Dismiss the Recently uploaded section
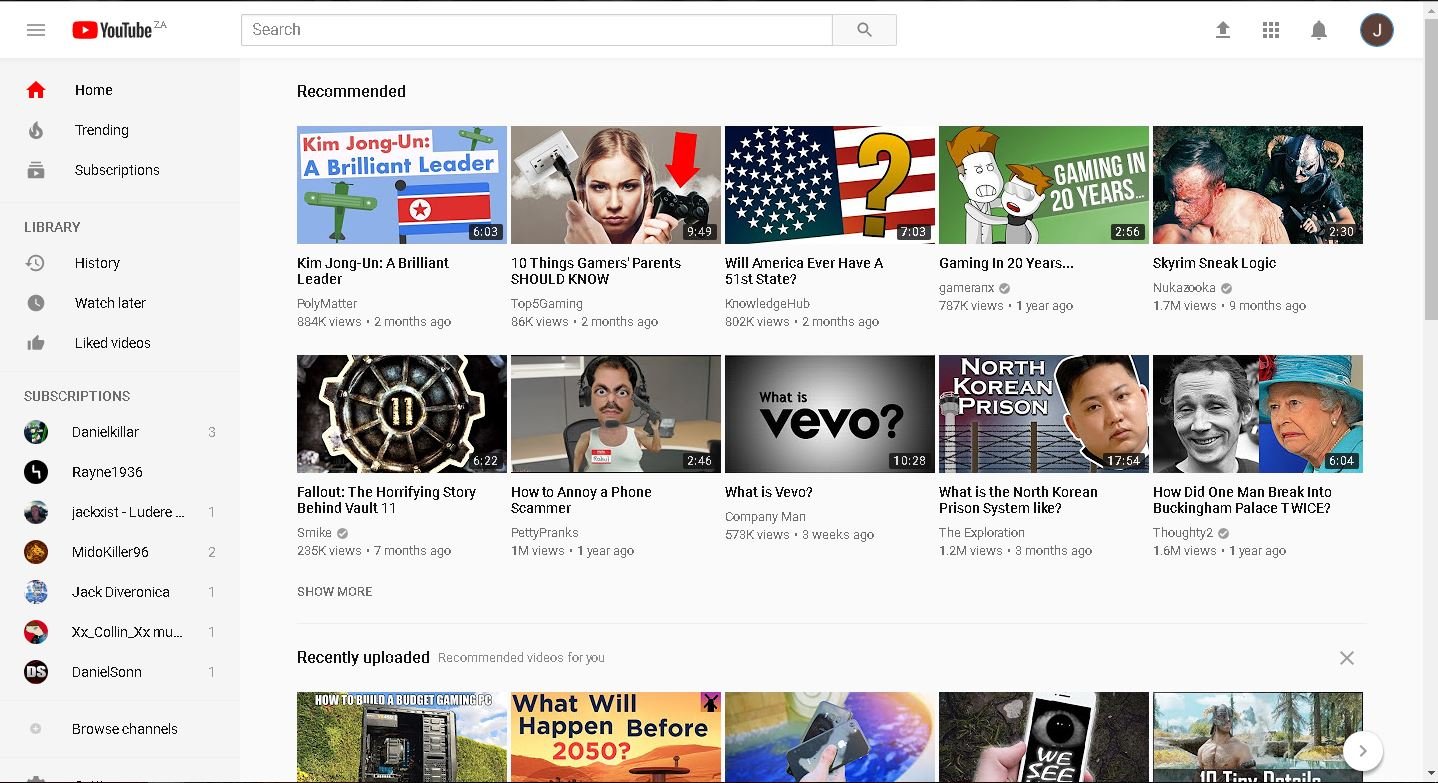 coord(1347,658)
